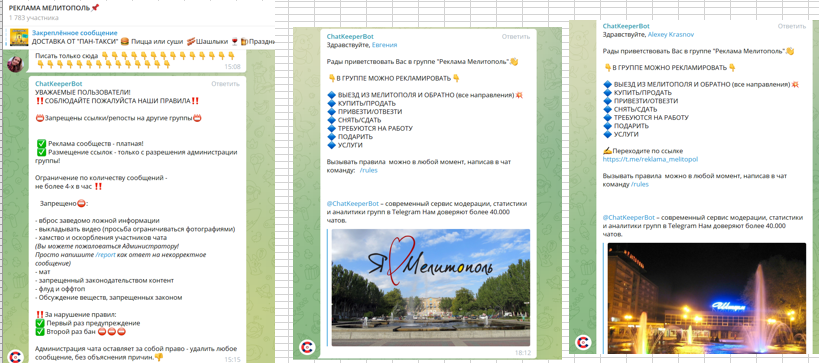Open the t.me/reklama_melitopol link
The image size is (819, 363).
pos(650,159)
